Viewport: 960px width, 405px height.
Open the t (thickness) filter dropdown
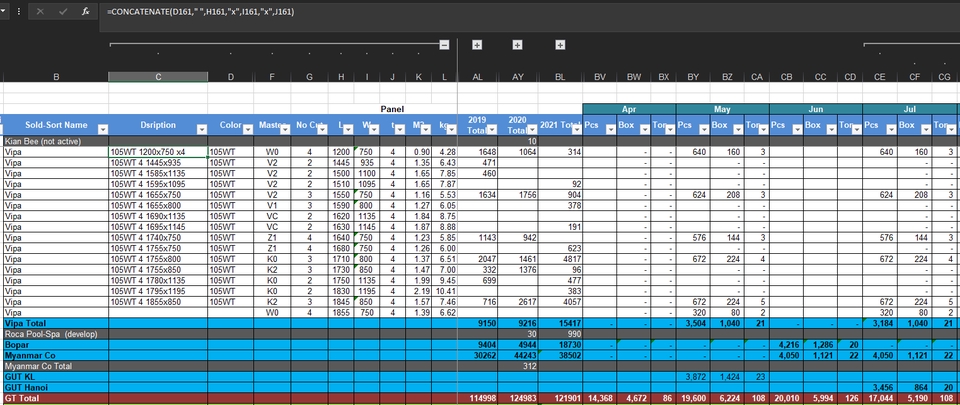400,129
